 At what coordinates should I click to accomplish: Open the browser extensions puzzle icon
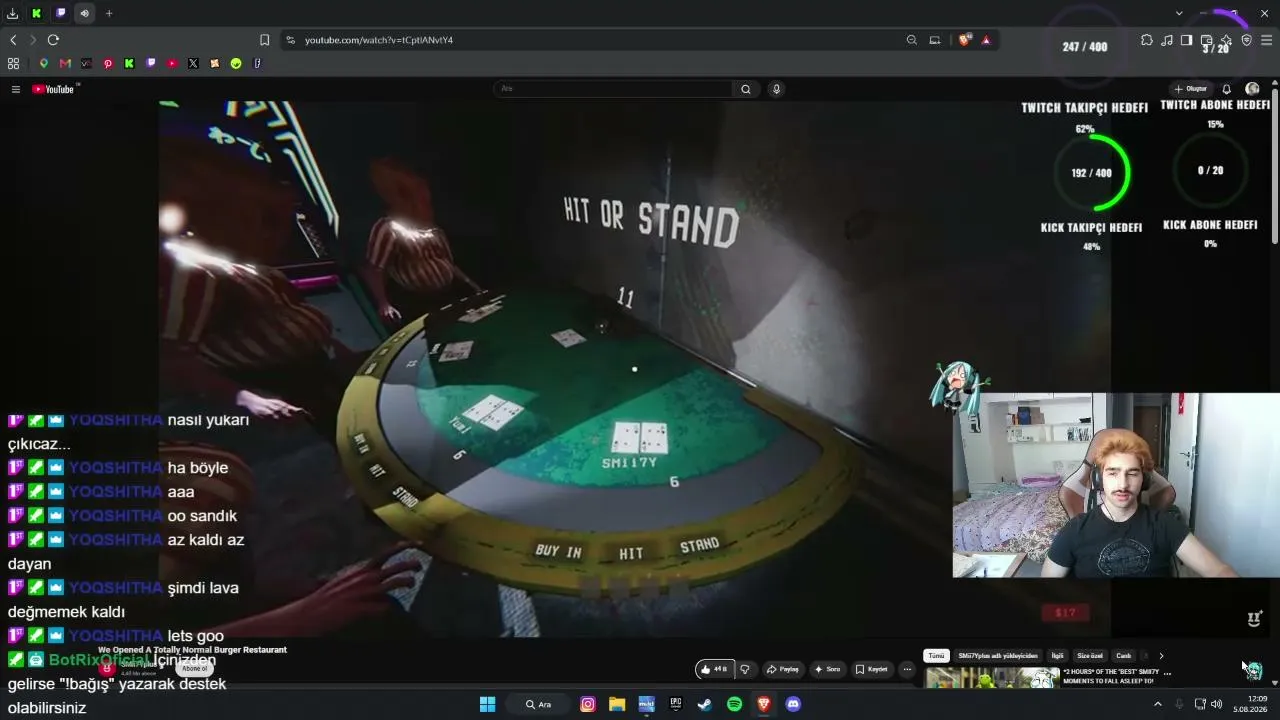pos(1147,40)
